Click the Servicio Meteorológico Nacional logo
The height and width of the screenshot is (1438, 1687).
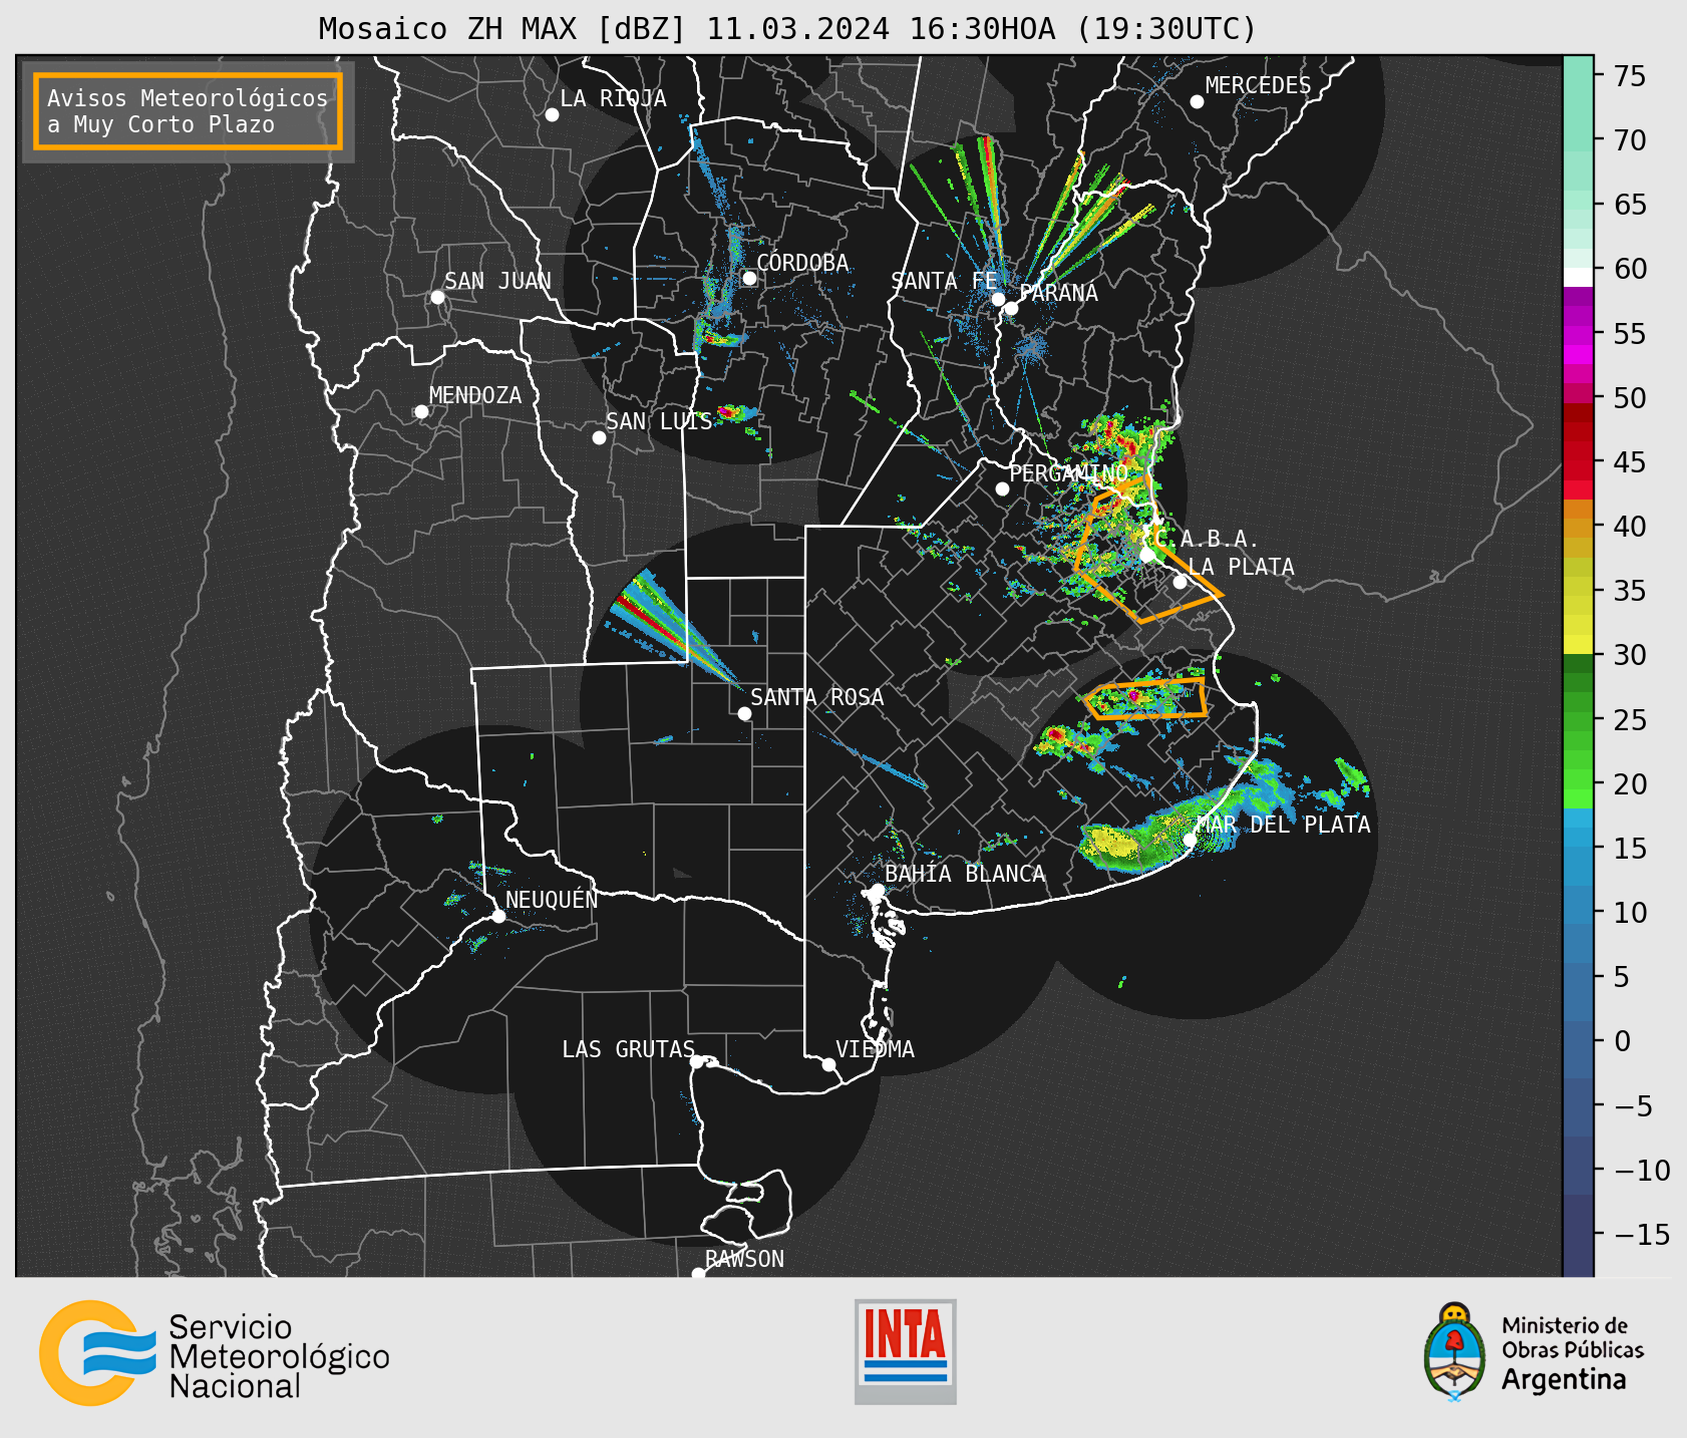tap(214, 1353)
